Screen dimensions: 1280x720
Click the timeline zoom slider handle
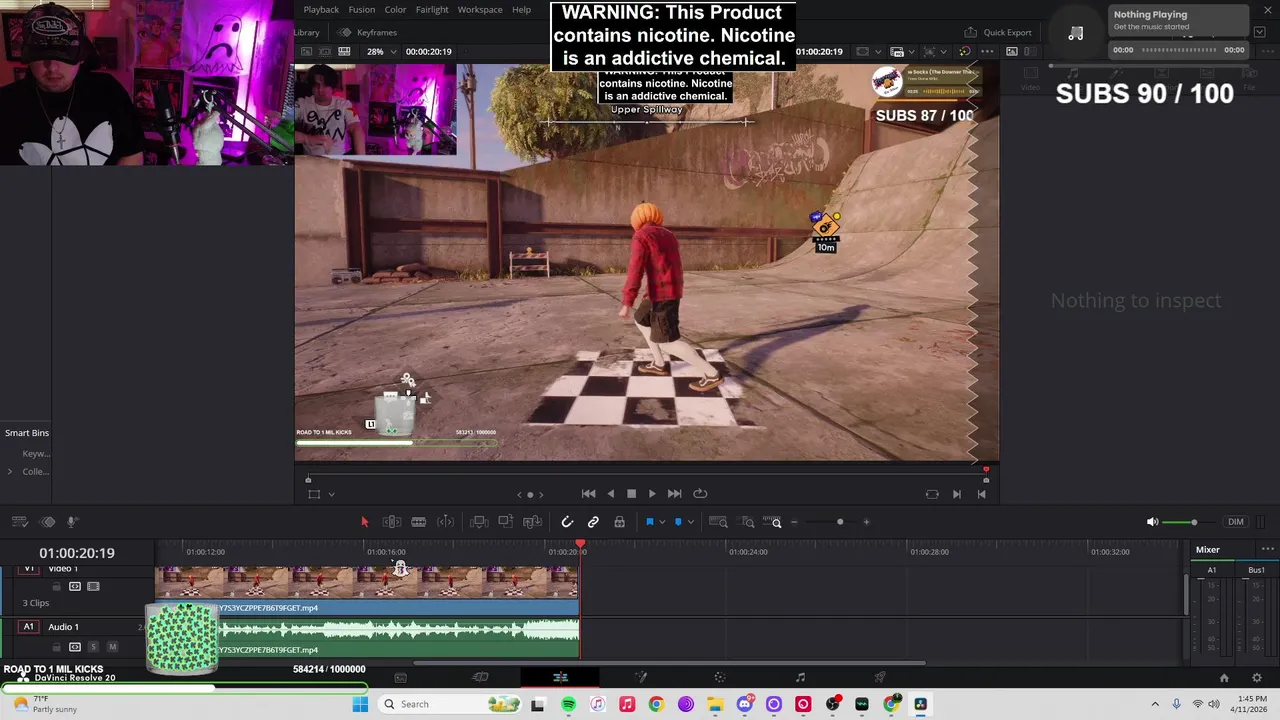[840, 522]
